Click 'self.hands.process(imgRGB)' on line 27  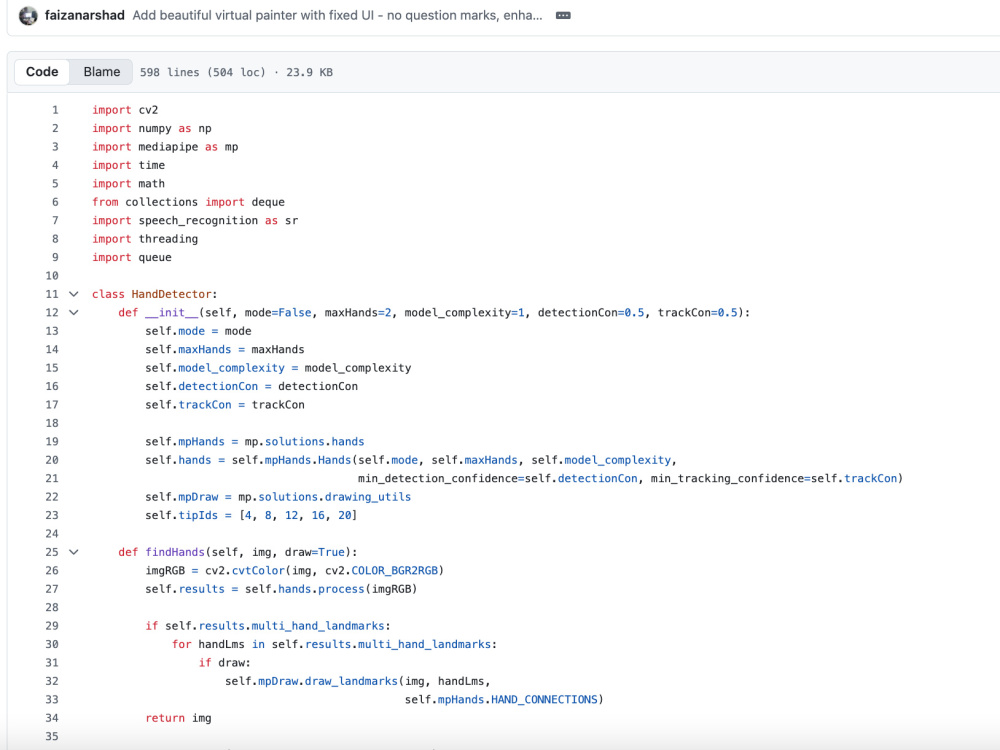[331, 589]
